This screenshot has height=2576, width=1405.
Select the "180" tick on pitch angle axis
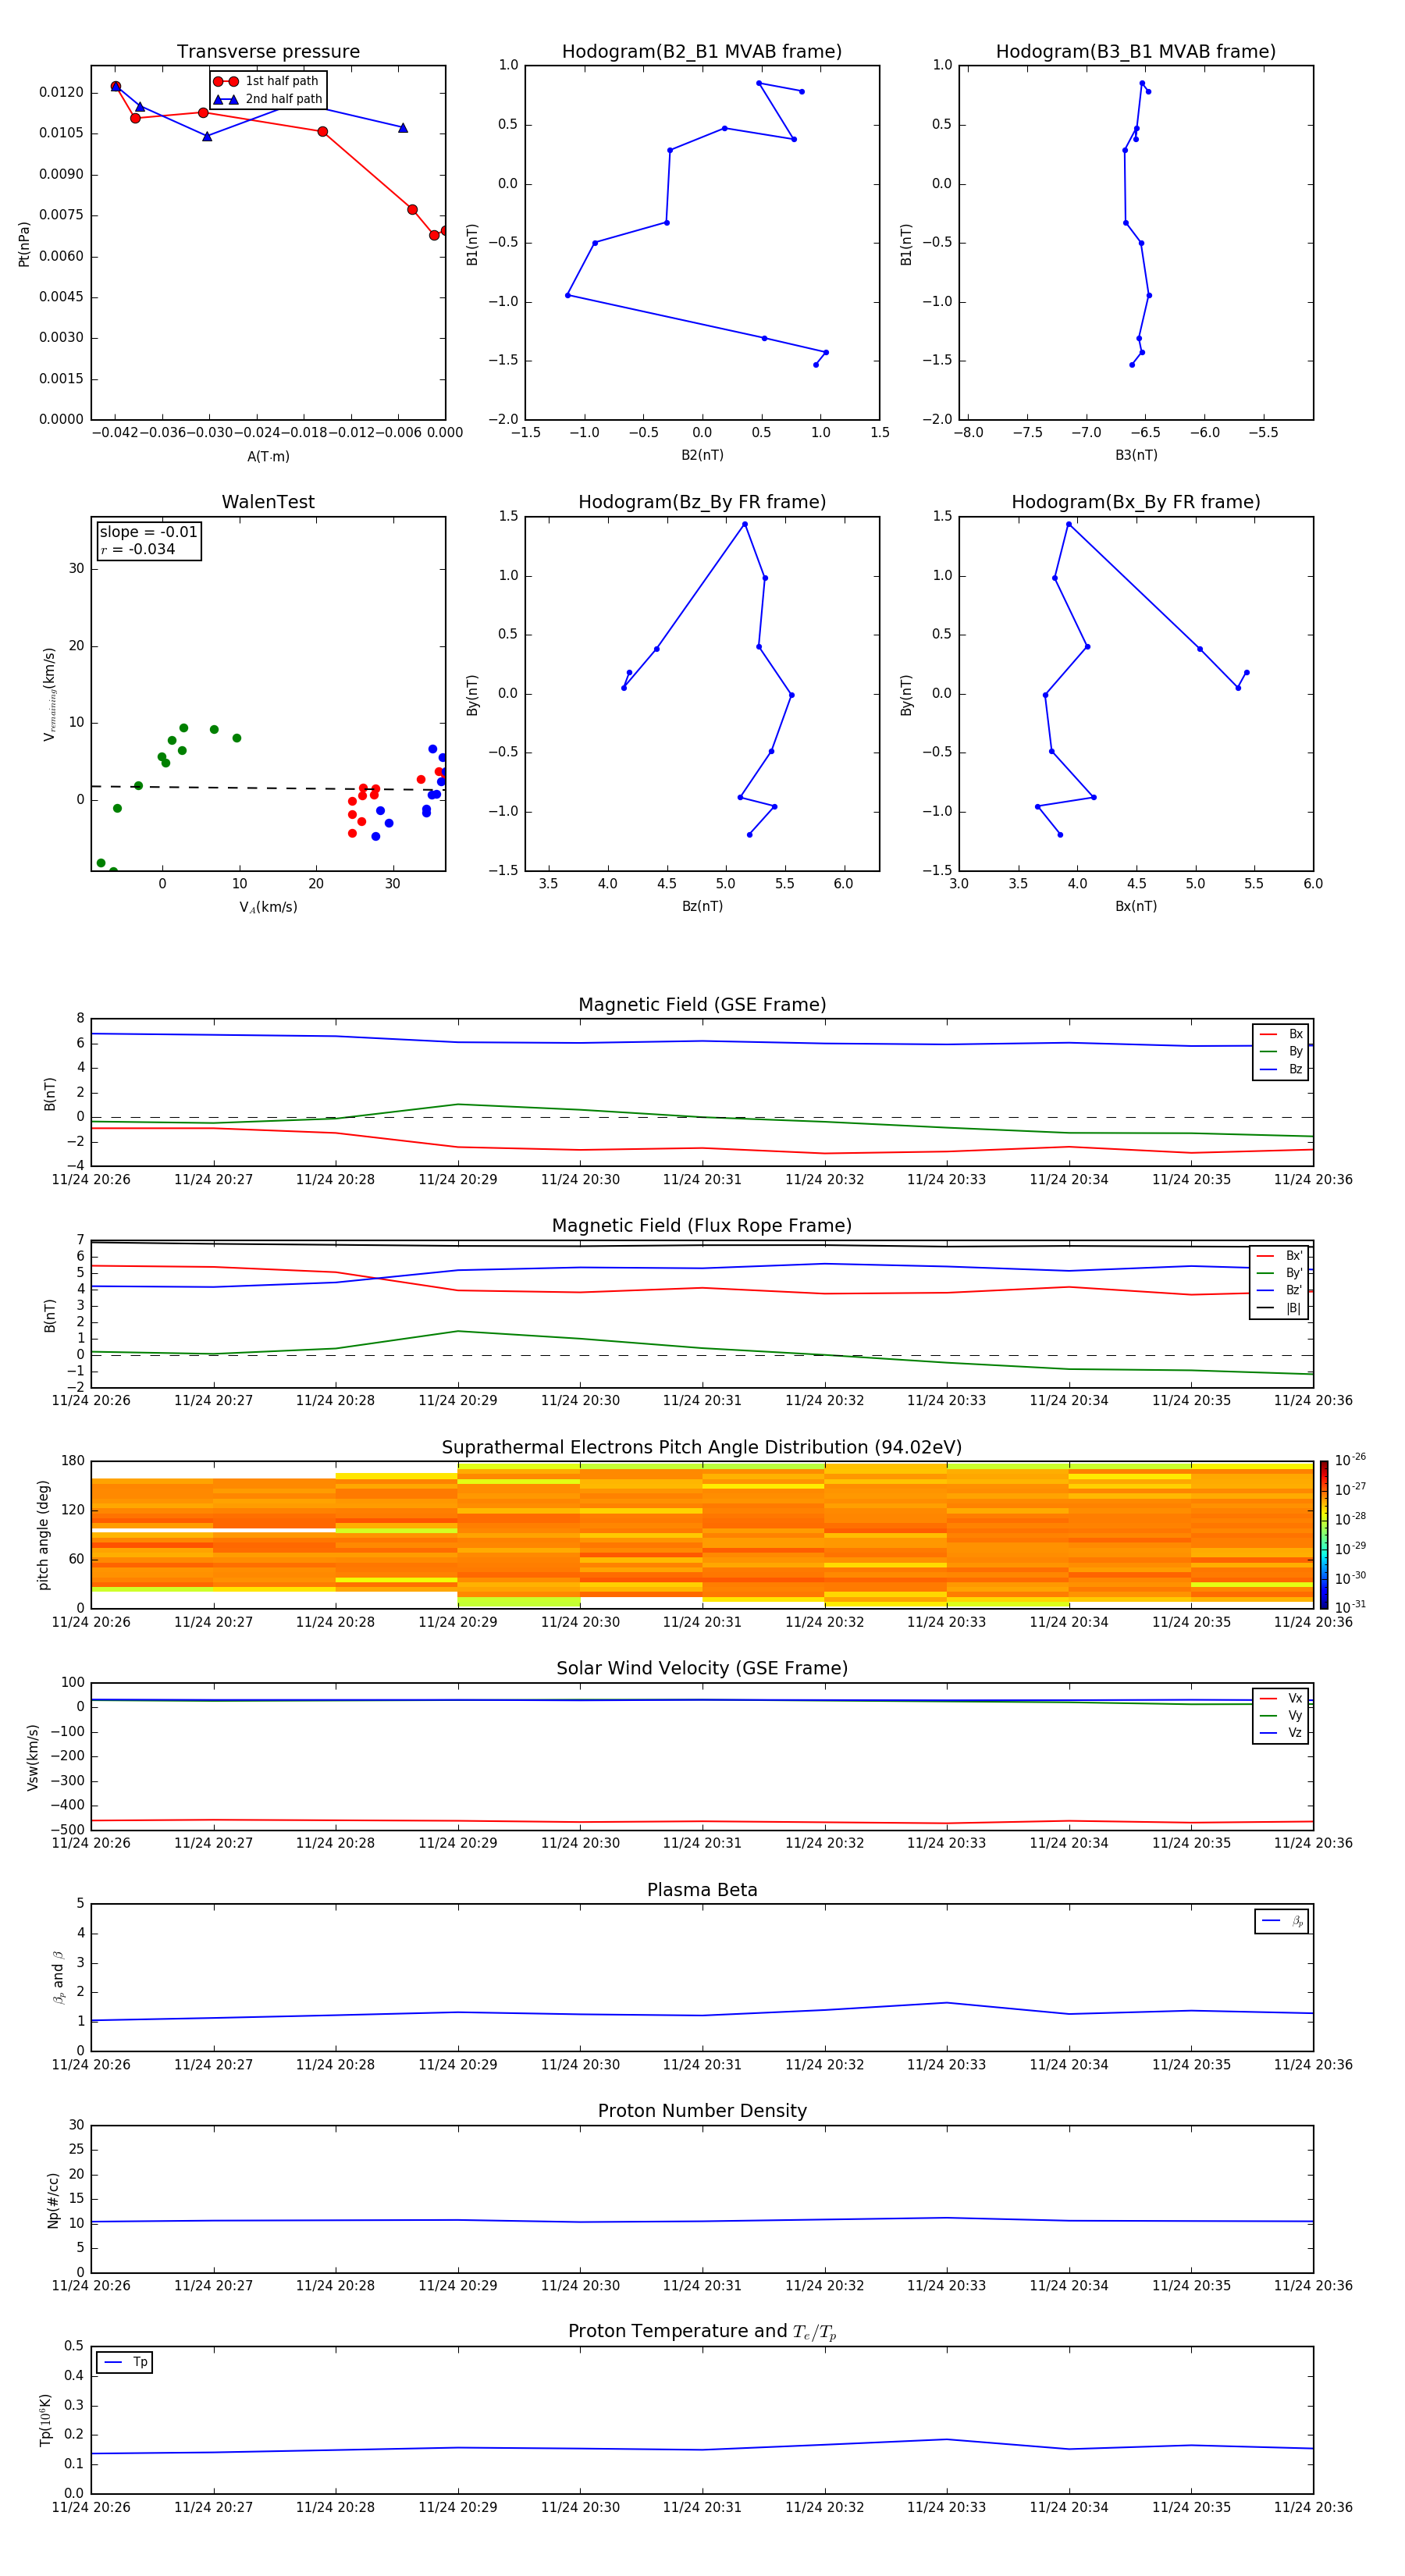pyautogui.click(x=73, y=1461)
